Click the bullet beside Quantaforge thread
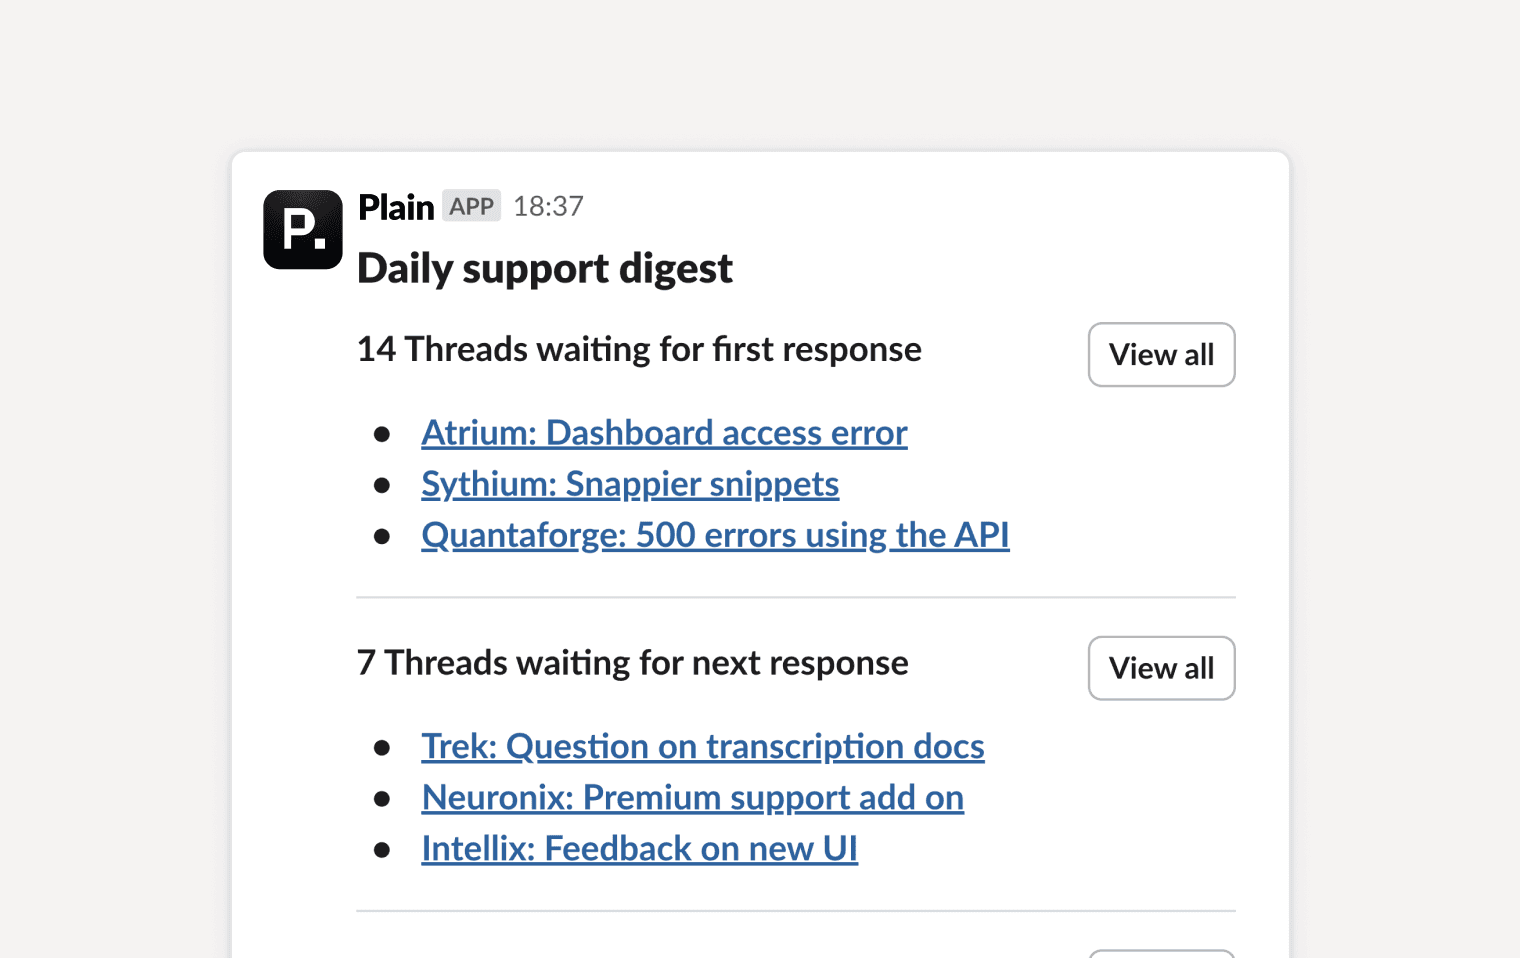The width and height of the screenshot is (1520, 958). (x=383, y=536)
